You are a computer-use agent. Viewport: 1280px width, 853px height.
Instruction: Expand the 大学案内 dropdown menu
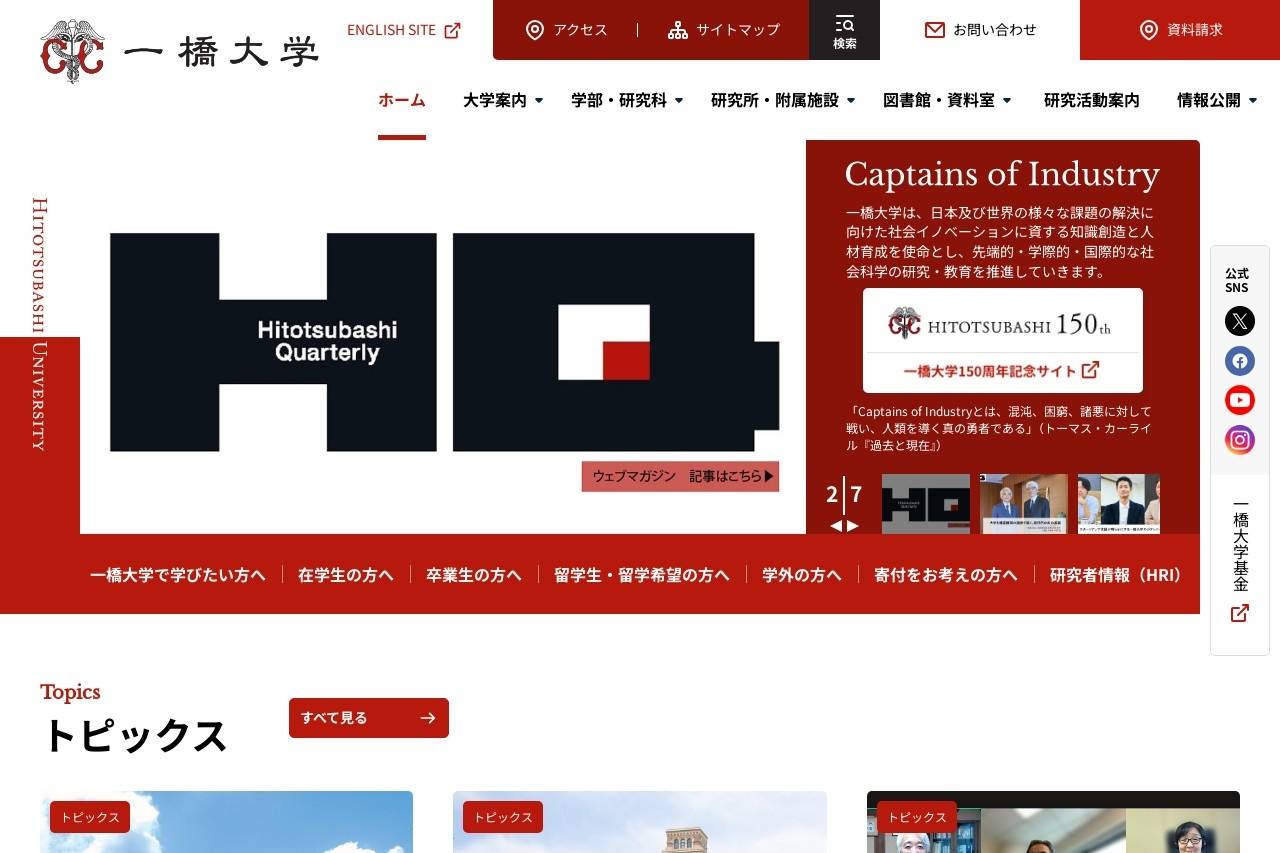tap(539, 100)
